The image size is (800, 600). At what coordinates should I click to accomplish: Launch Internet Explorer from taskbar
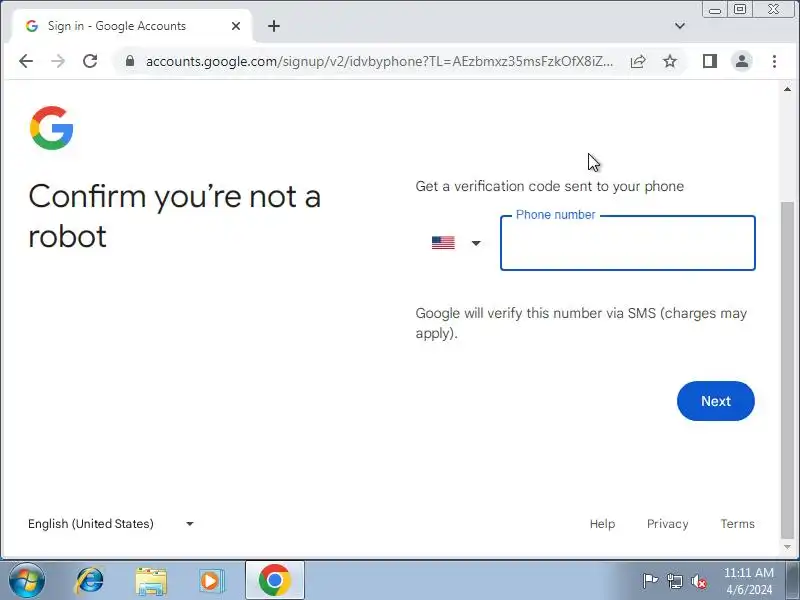pos(90,581)
